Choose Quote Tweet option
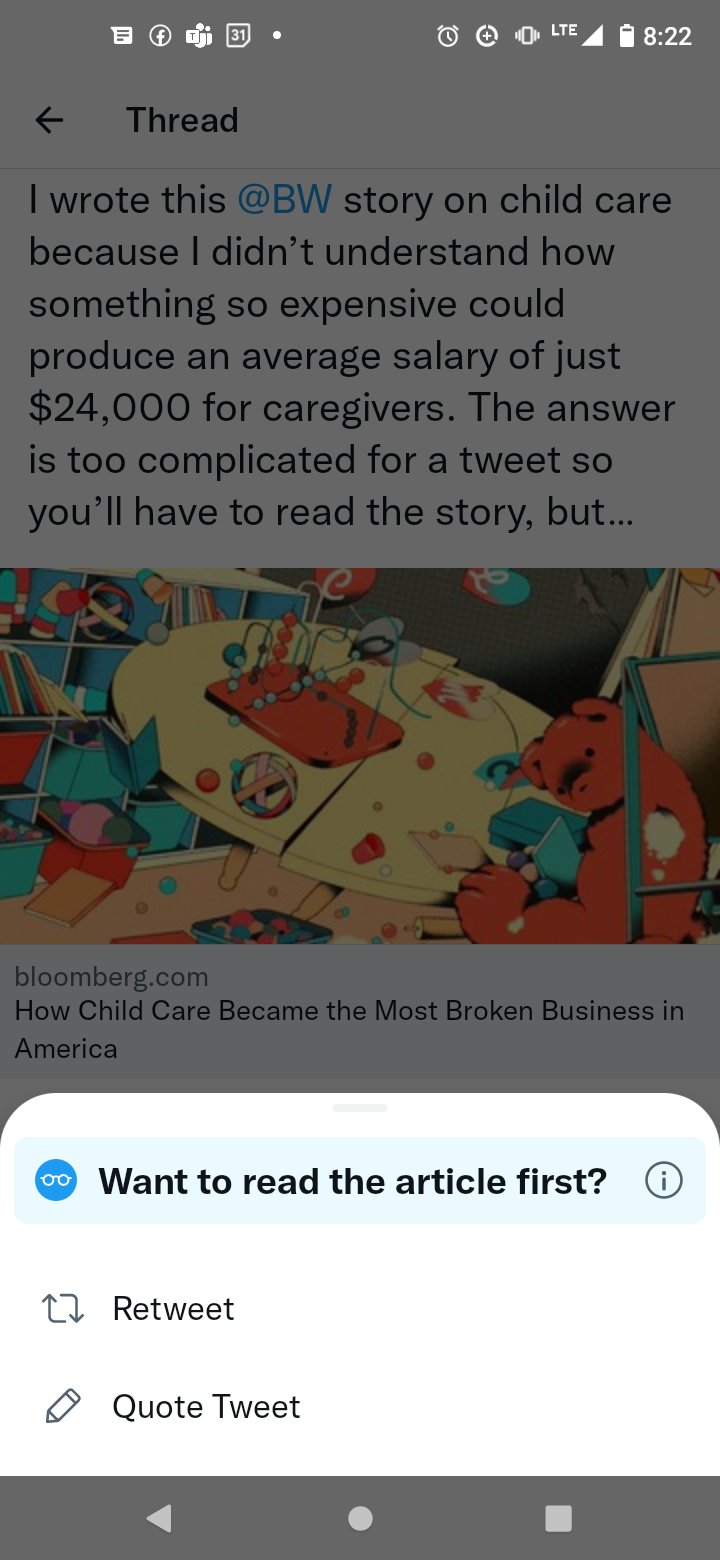The height and width of the screenshot is (1560, 720). click(x=206, y=1407)
